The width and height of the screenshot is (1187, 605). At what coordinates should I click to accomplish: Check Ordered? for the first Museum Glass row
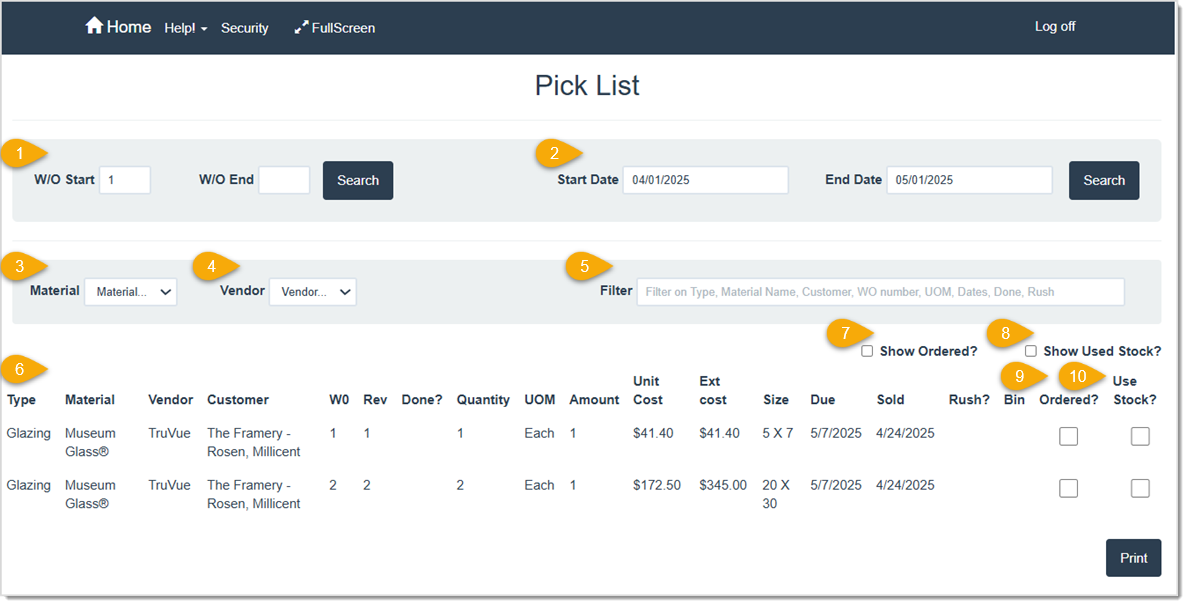1067,436
